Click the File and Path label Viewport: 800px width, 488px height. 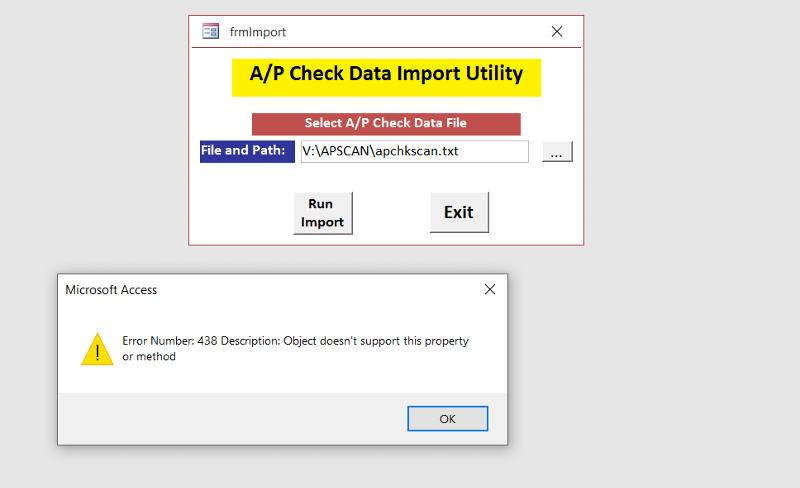247,152
